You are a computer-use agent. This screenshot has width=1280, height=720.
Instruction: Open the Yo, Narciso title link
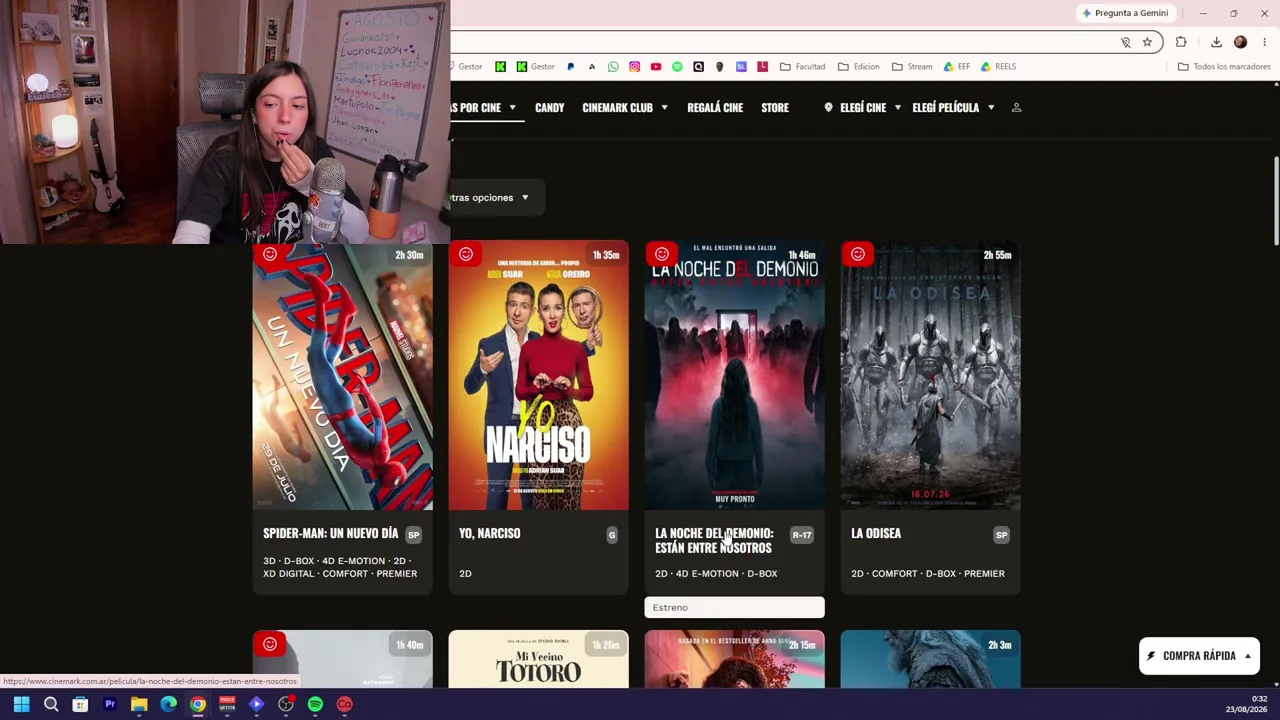click(x=489, y=534)
